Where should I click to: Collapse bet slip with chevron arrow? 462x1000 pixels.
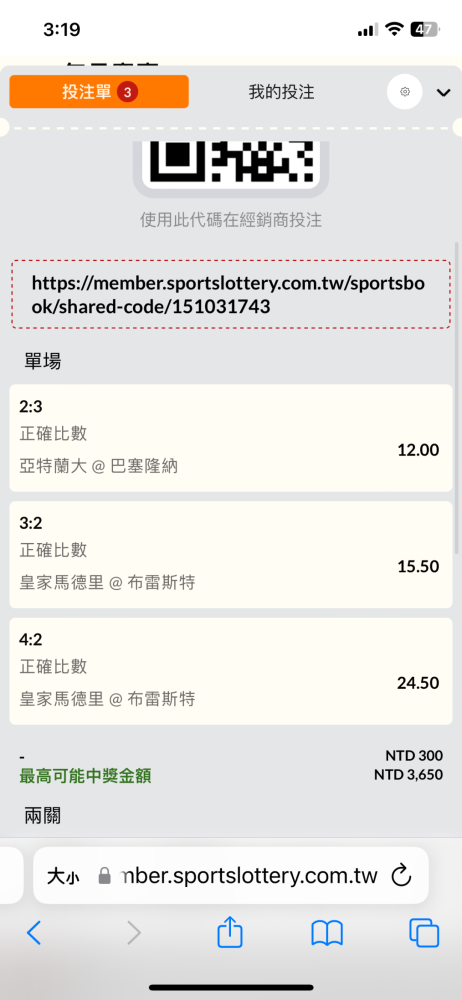443,93
